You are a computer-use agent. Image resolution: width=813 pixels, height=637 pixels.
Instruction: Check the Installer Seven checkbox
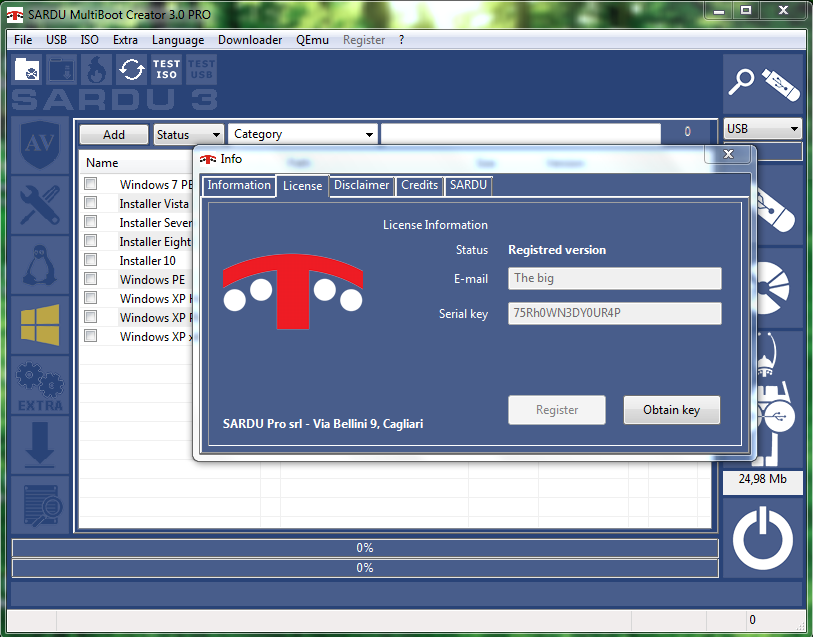pos(91,222)
